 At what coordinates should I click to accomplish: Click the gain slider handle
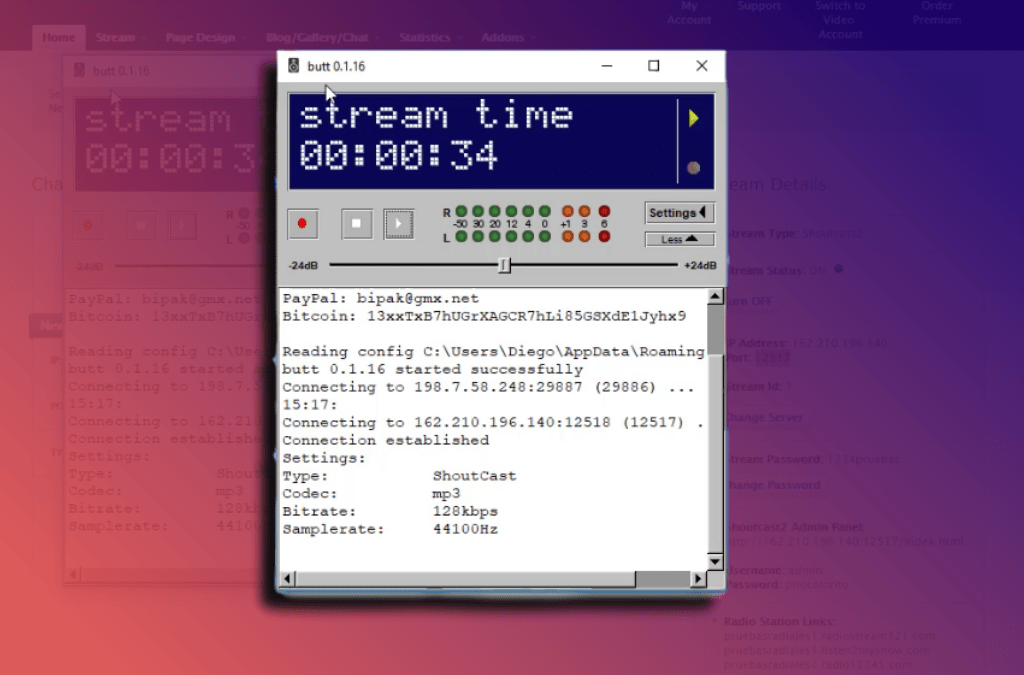pyautogui.click(x=504, y=265)
